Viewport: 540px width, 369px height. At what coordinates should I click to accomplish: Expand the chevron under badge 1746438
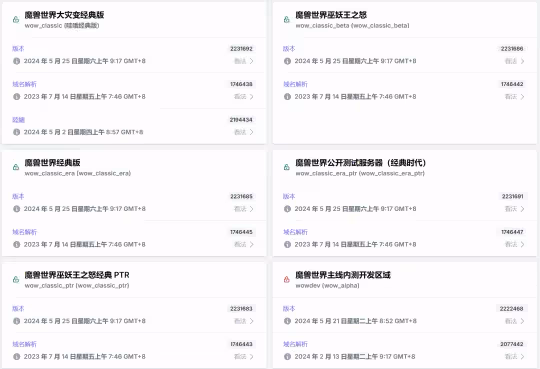tap(252, 96)
